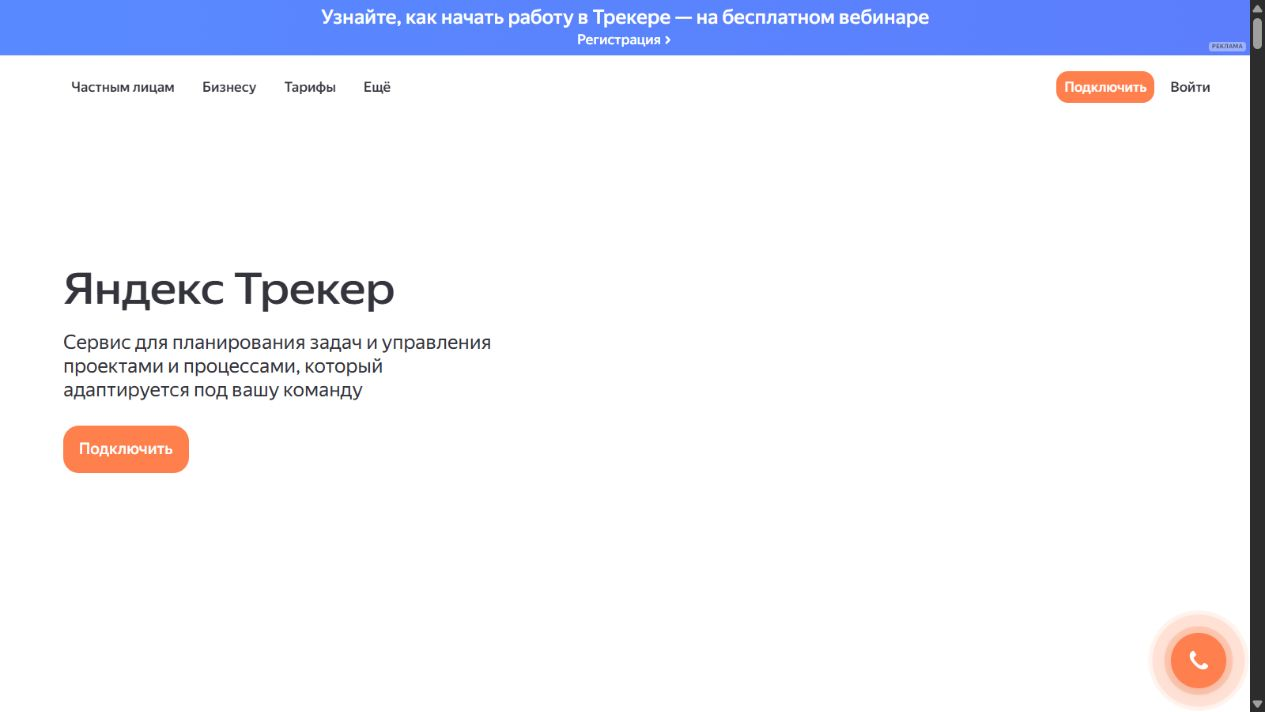Image resolution: width=1265 pixels, height=712 pixels.
Task: Open the Частным лицам menu
Action: pyautogui.click(x=123, y=87)
